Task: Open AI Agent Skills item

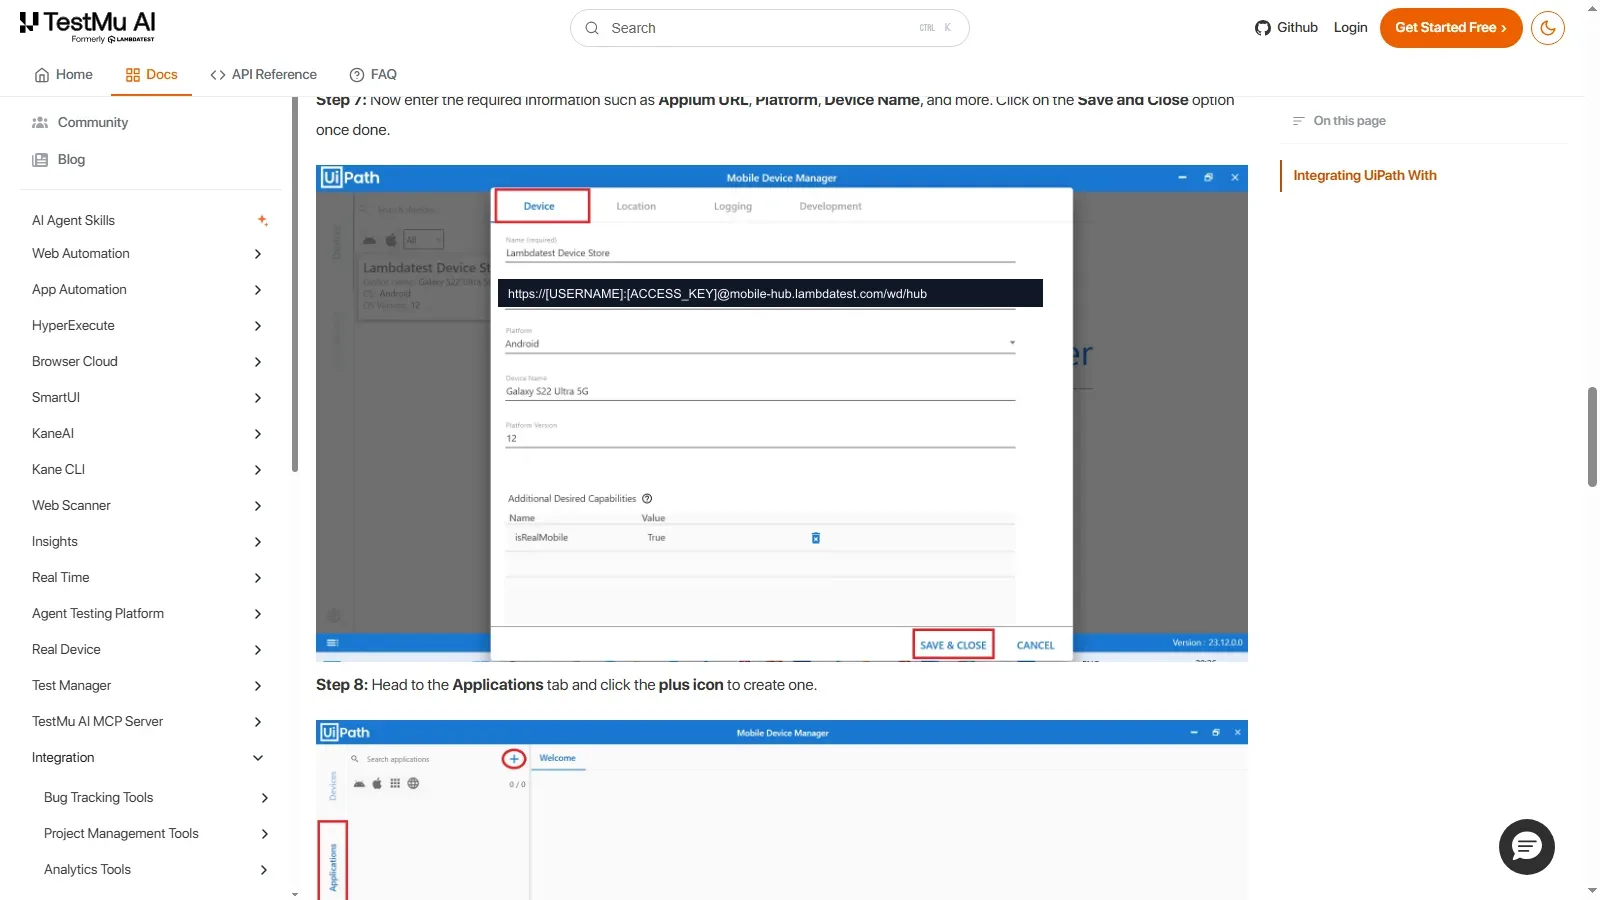Action: (150, 220)
